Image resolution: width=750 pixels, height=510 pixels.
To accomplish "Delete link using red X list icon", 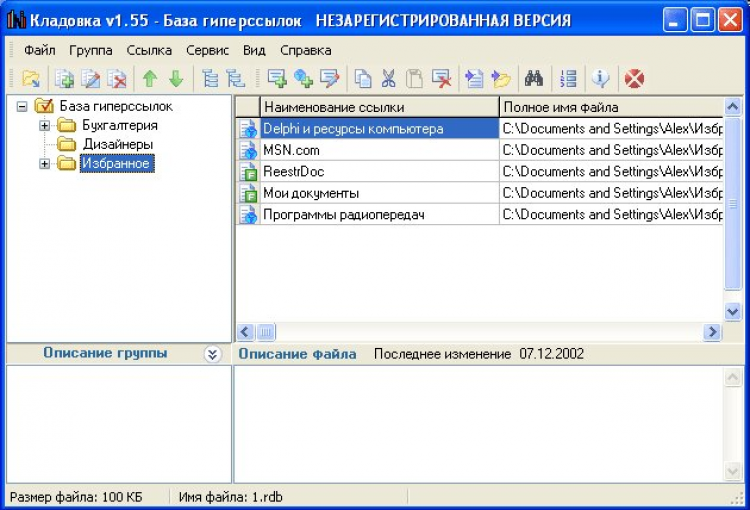I will click(441, 78).
